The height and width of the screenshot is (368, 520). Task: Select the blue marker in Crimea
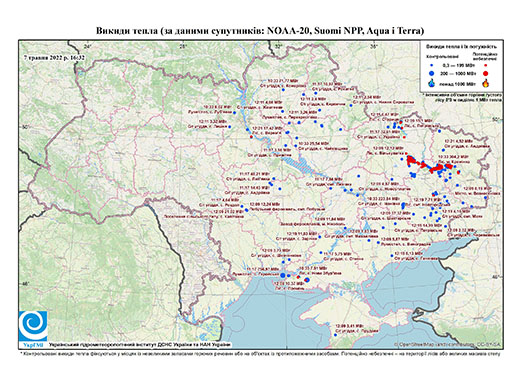coord(335,335)
